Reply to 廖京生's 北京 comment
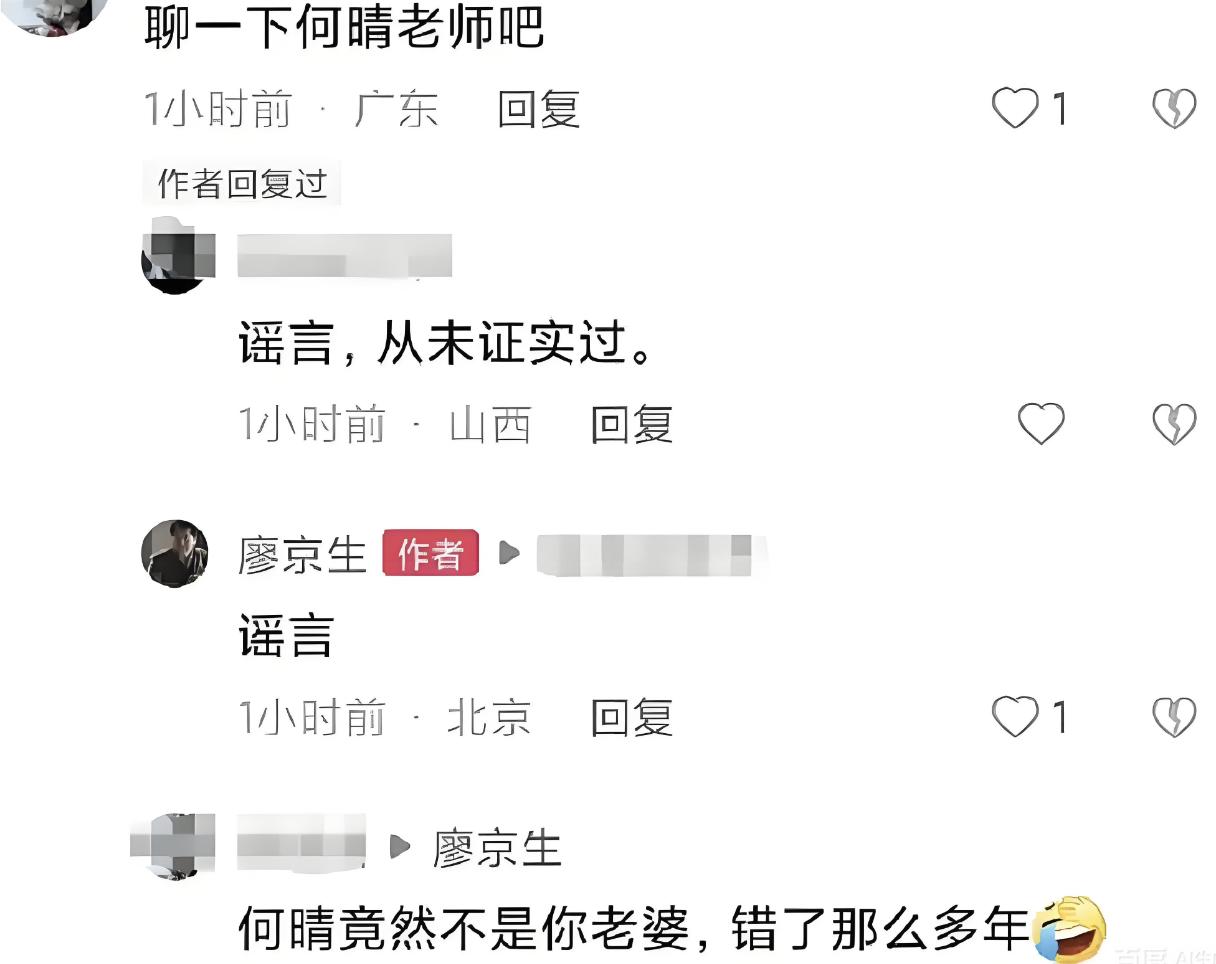Screen dimensions: 1216x964 pyautogui.click(x=632, y=718)
